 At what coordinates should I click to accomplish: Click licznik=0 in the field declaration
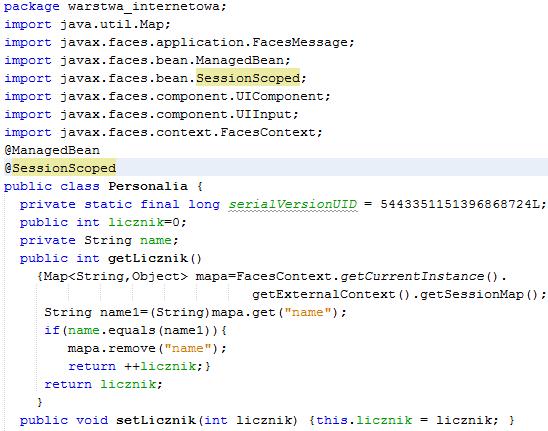[144, 222]
